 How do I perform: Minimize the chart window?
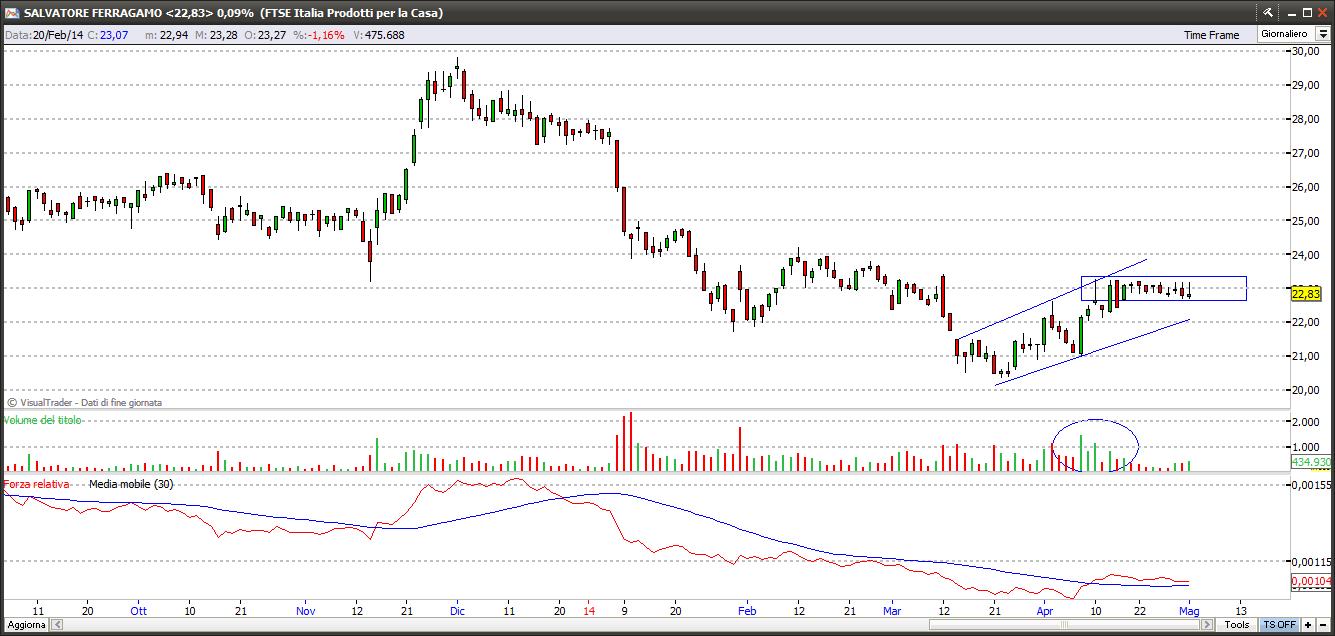1292,14
